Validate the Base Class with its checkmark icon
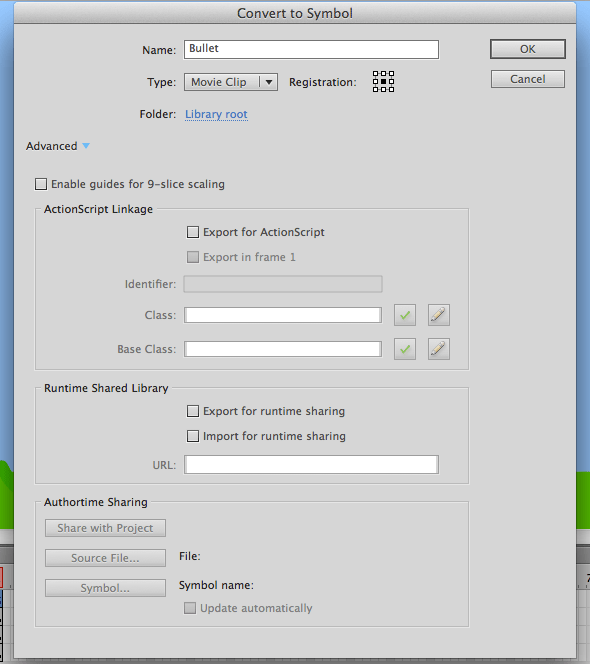 pyautogui.click(x=404, y=349)
